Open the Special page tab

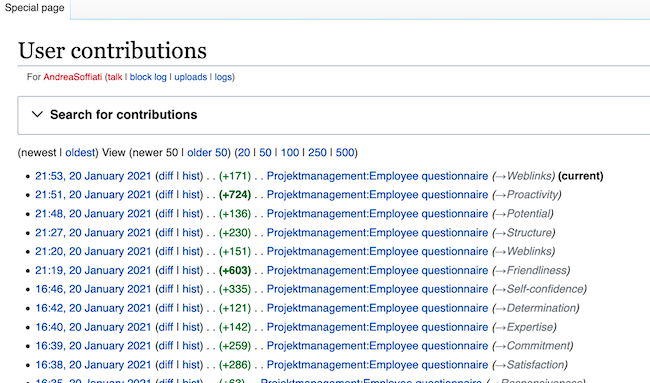[35, 8]
